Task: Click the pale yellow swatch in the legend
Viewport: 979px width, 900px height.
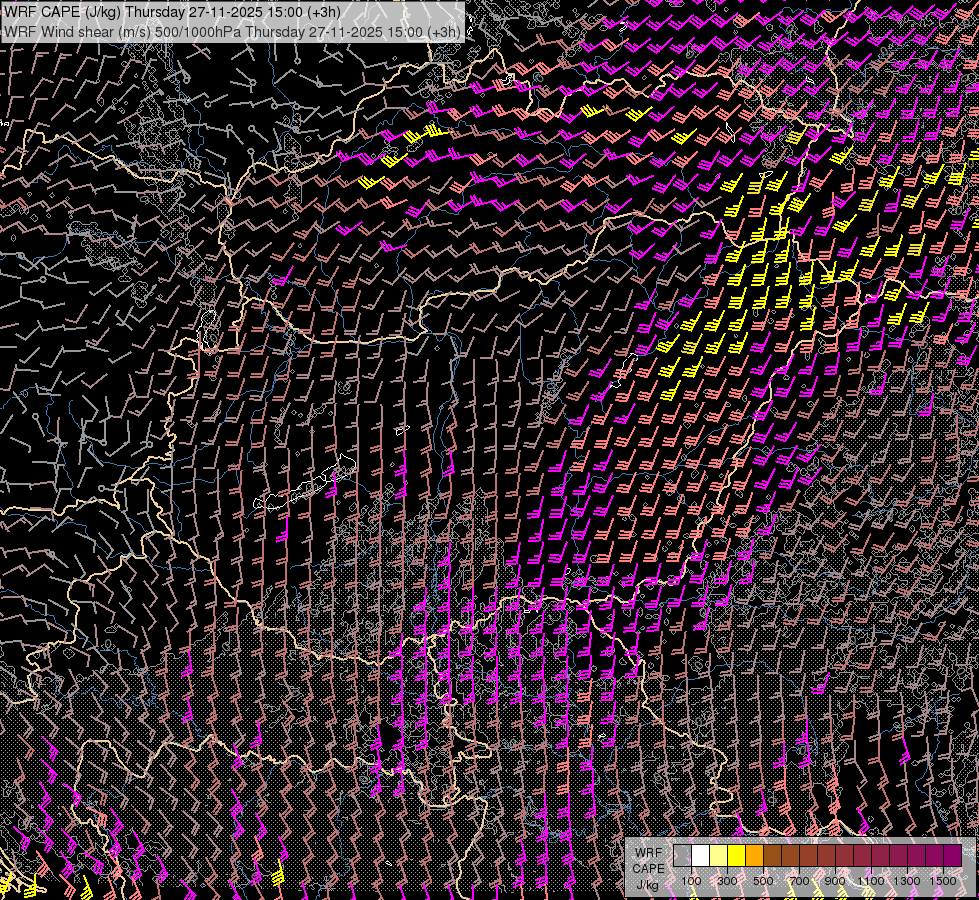Action: tap(718, 855)
